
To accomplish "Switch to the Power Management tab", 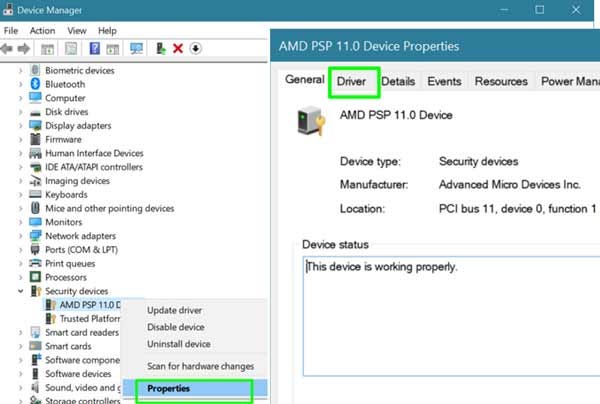I will click(x=570, y=81).
